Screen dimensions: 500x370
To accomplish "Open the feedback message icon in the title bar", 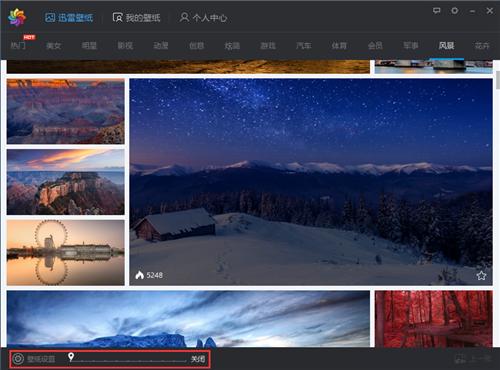I will coord(436,11).
